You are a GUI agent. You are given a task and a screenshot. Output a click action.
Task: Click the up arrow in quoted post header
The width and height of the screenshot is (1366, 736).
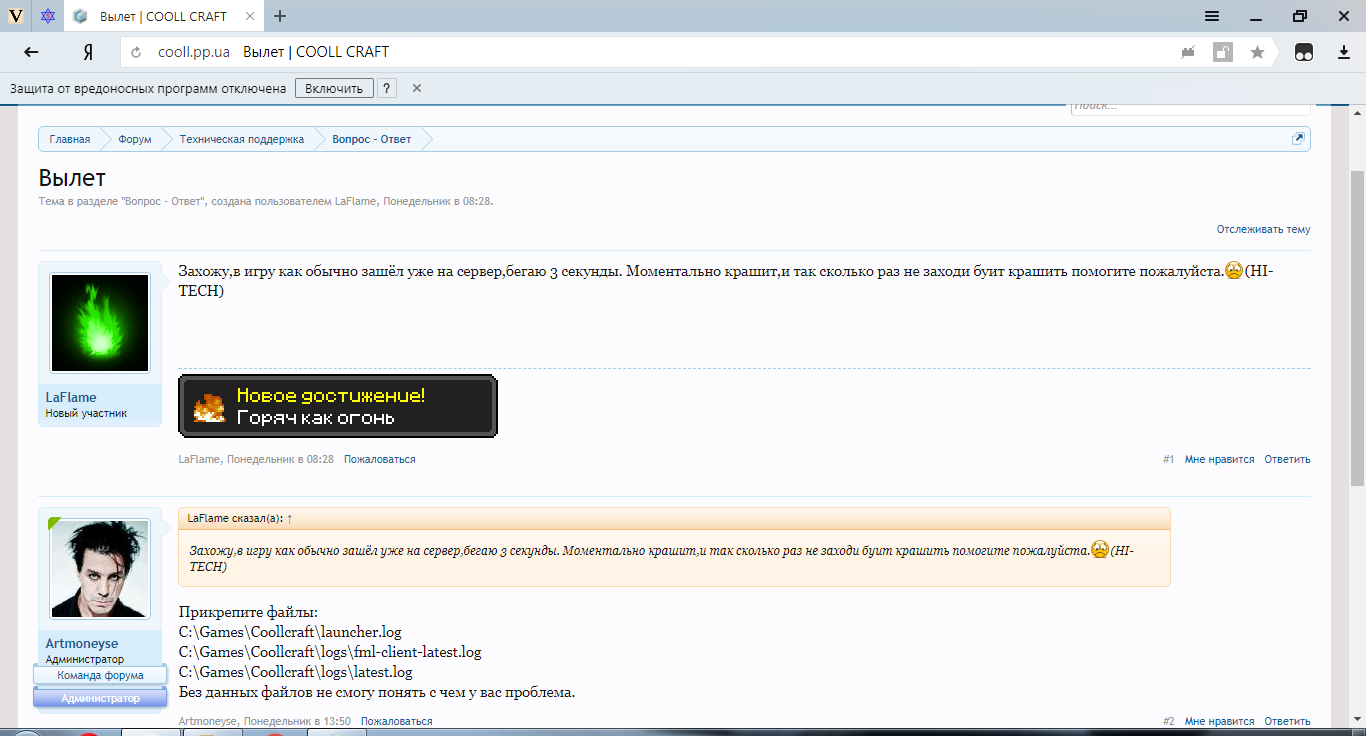tap(290, 518)
